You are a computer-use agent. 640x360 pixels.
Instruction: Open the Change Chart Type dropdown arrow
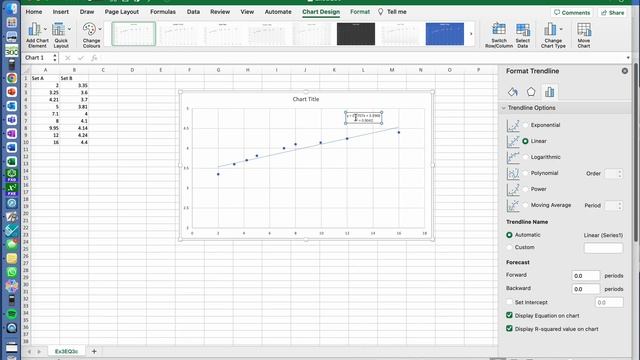coord(561,29)
